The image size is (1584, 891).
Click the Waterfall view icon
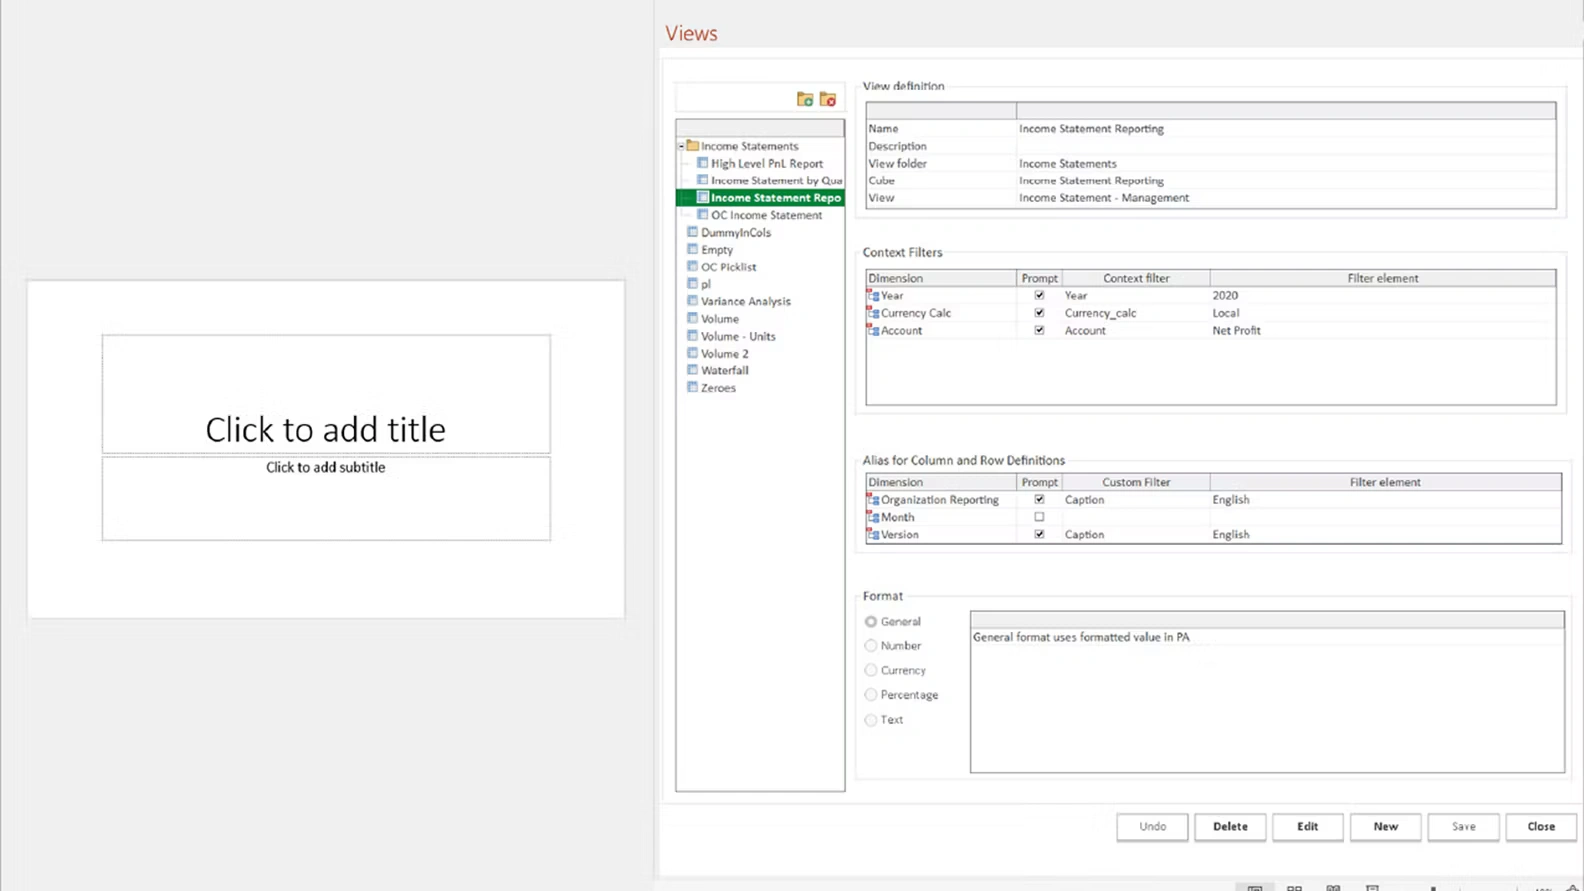(692, 370)
